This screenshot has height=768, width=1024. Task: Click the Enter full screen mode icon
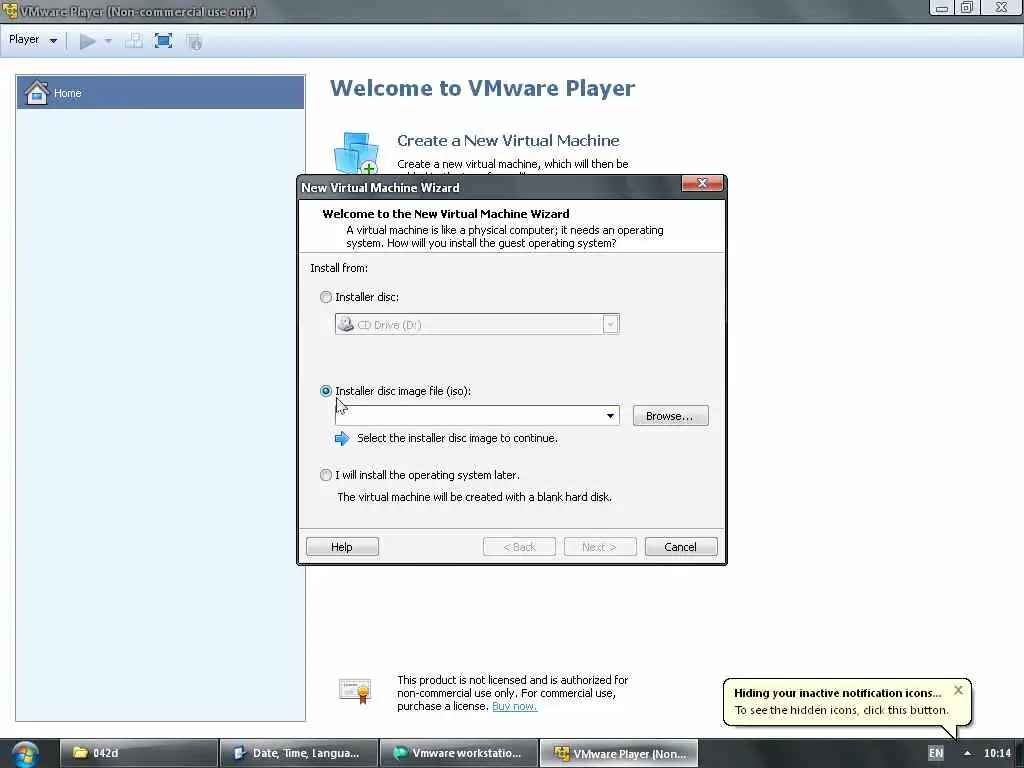(163, 41)
